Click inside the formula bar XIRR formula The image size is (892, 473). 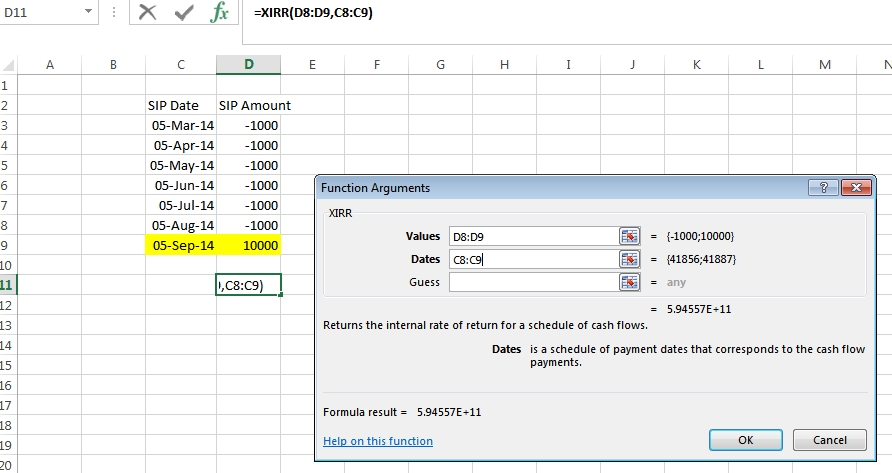pos(313,12)
